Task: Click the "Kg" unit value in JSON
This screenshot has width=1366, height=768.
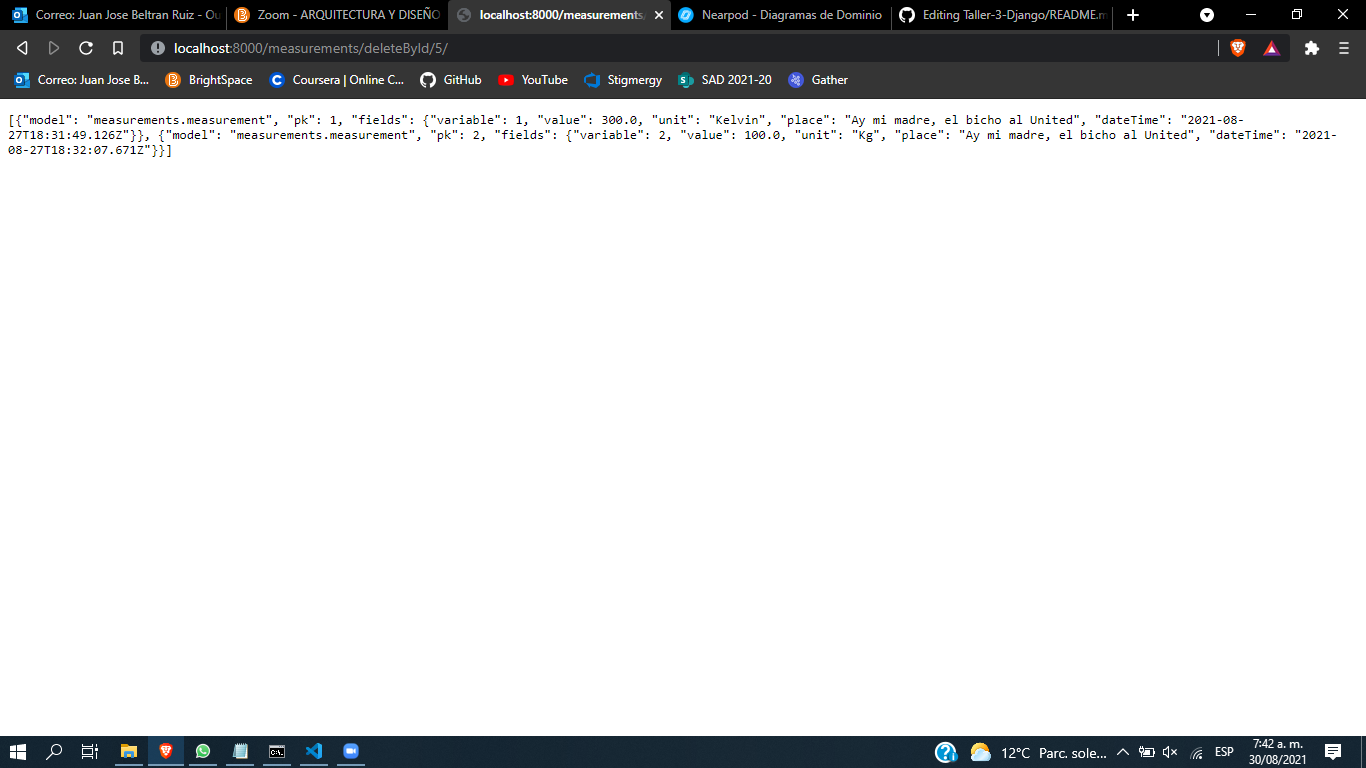Action: 865,135
